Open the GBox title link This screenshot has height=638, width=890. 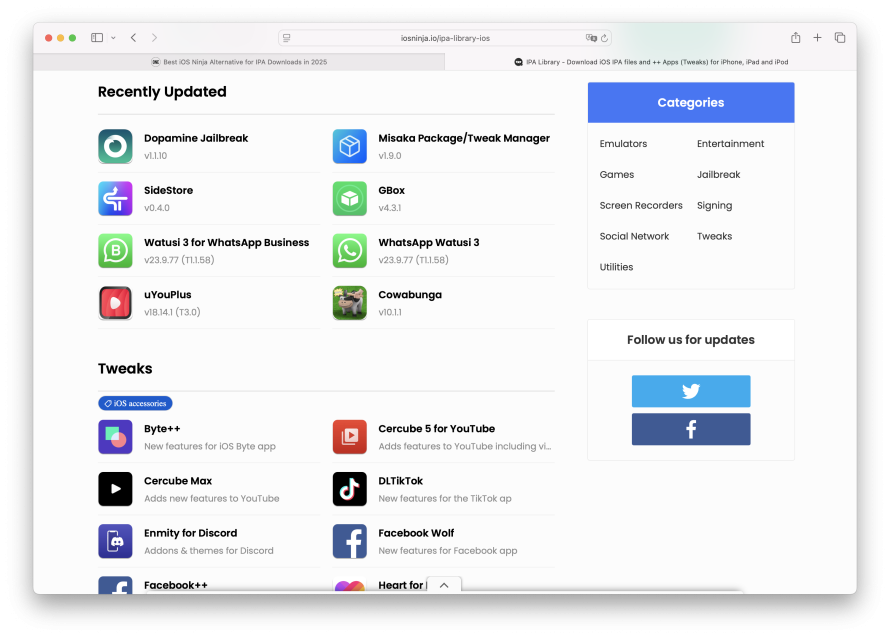tap(392, 190)
